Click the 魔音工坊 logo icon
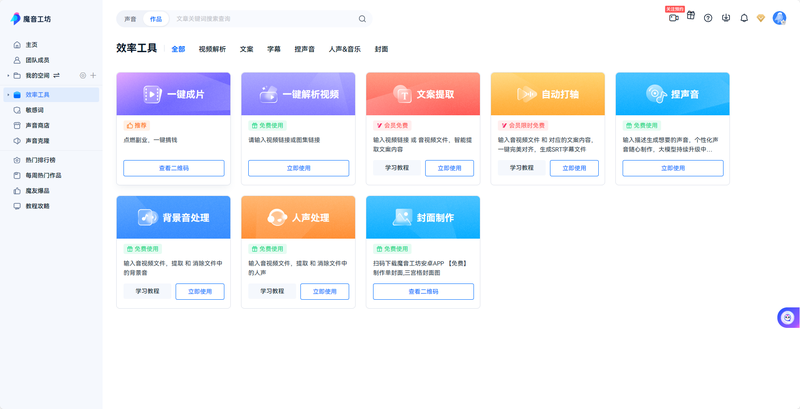 point(15,19)
